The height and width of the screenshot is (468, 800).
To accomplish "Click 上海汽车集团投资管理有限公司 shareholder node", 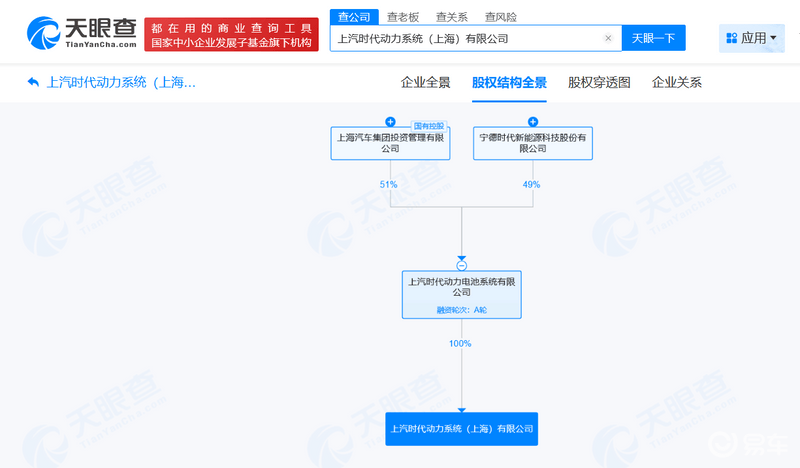I will tap(390, 143).
